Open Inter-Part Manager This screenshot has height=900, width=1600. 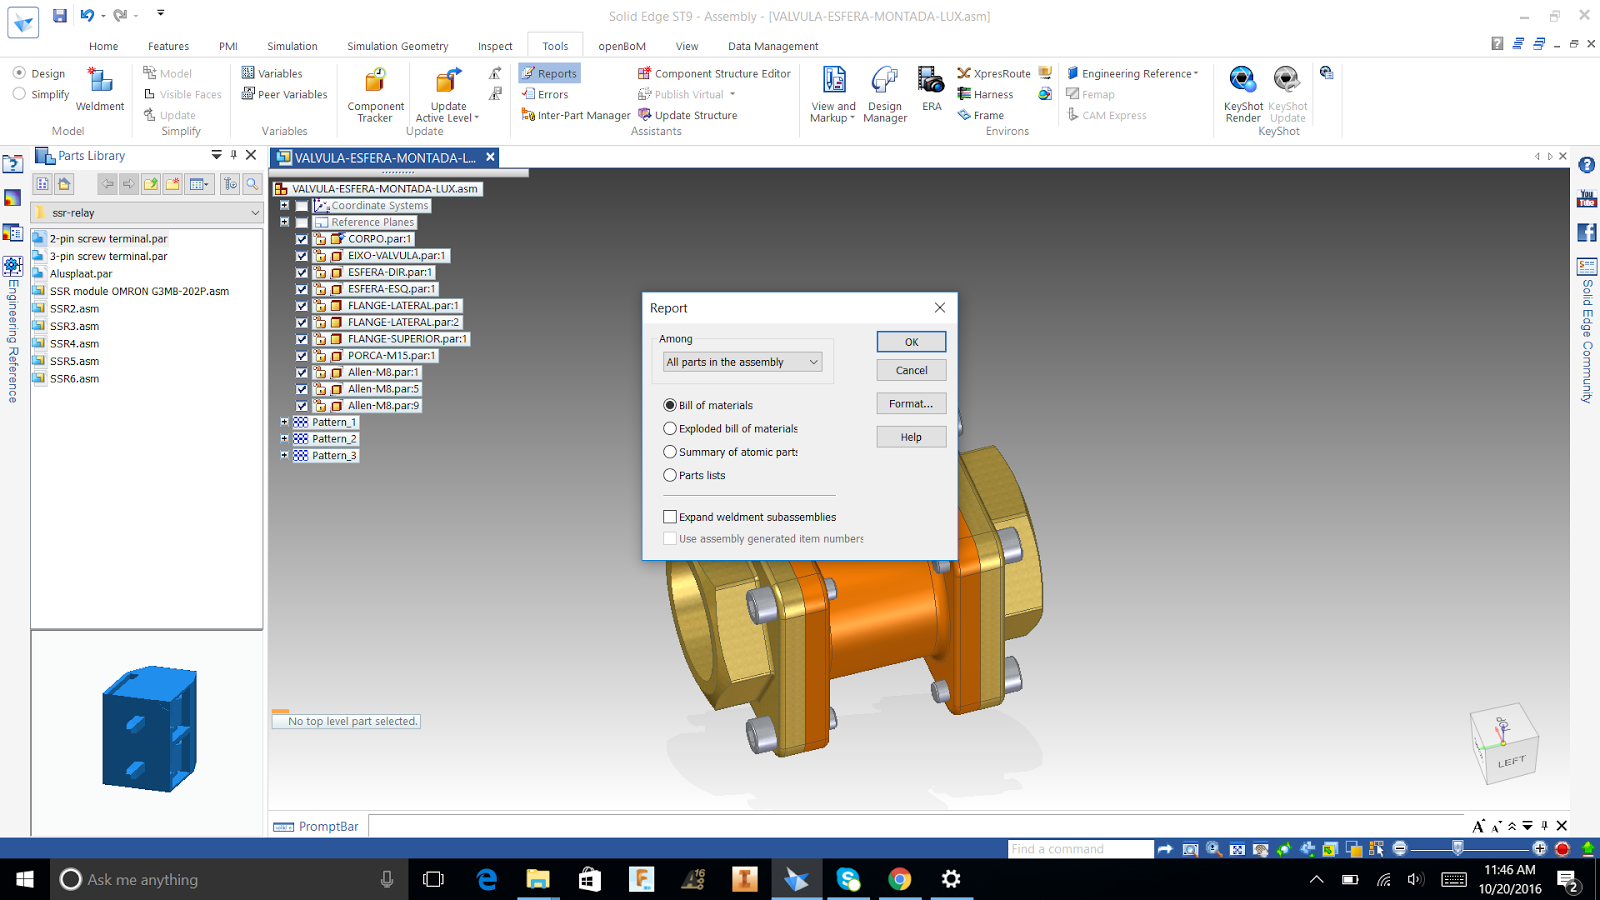click(576, 115)
